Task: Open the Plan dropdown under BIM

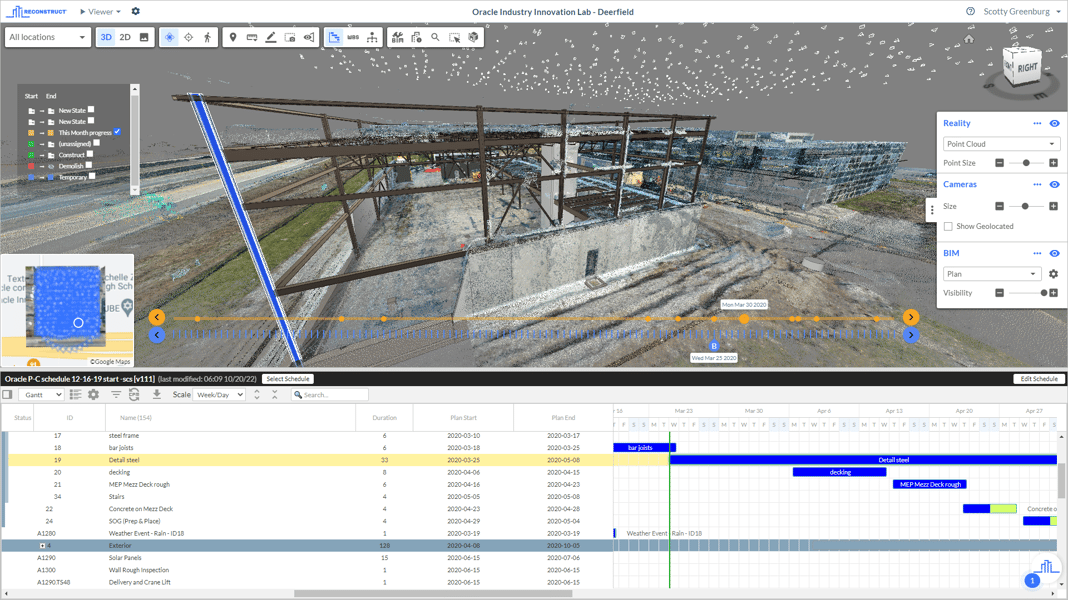Action: (x=990, y=273)
